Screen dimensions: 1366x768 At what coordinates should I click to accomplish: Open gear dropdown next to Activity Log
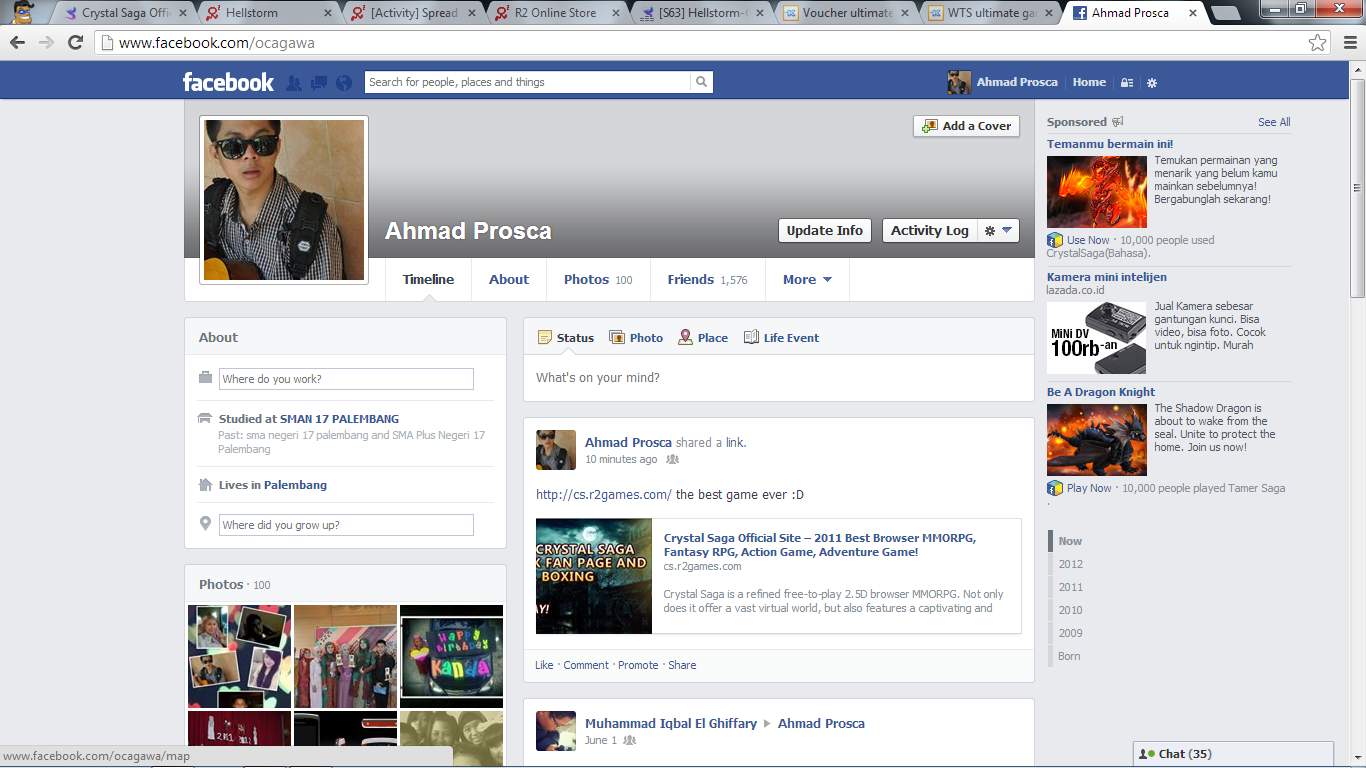point(998,230)
